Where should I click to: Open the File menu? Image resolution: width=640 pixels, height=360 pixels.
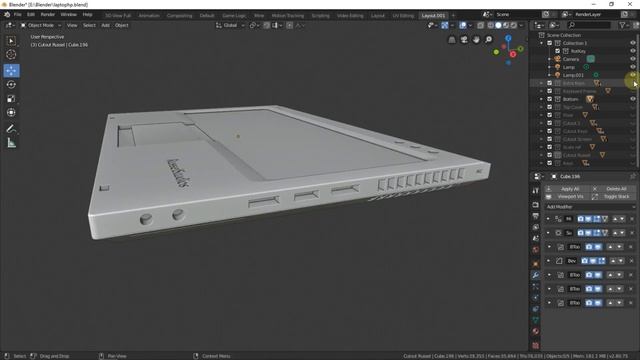click(18, 15)
